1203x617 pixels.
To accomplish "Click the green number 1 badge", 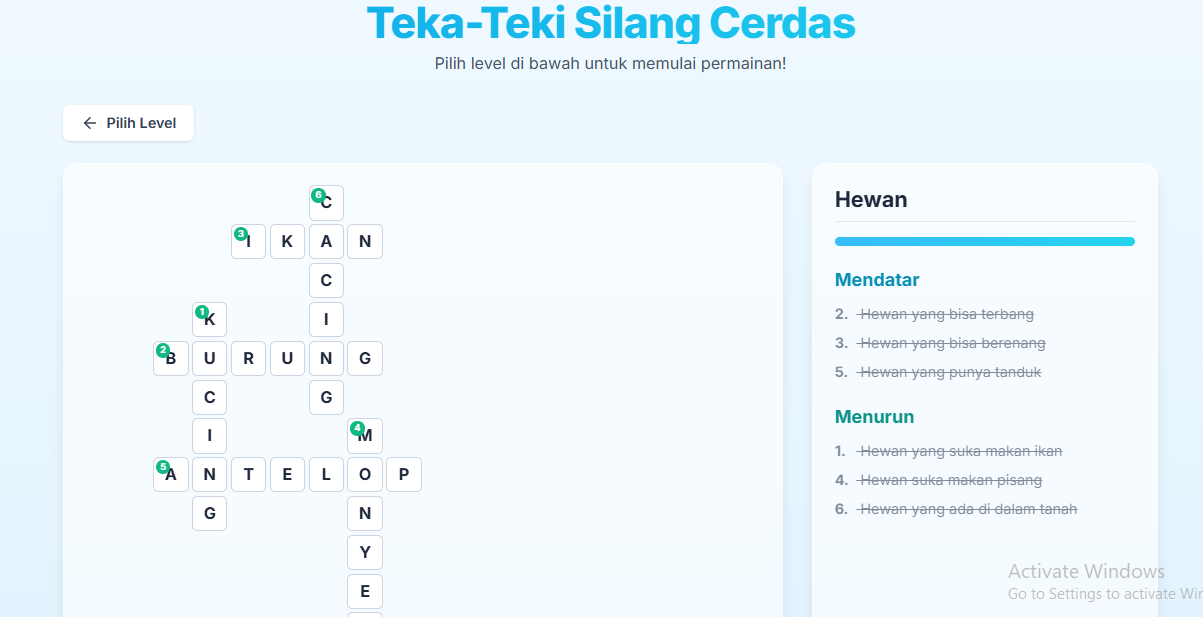I will [201, 312].
